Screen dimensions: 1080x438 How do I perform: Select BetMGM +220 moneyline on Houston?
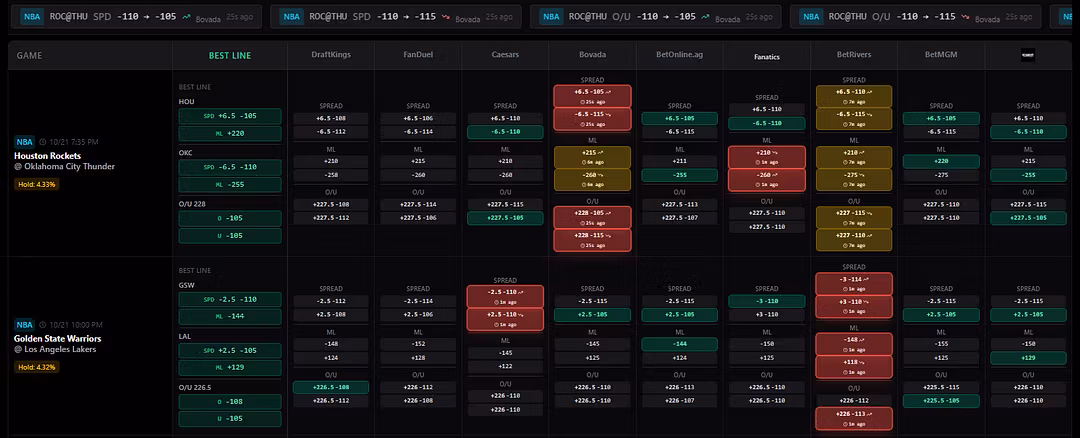coord(939,160)
